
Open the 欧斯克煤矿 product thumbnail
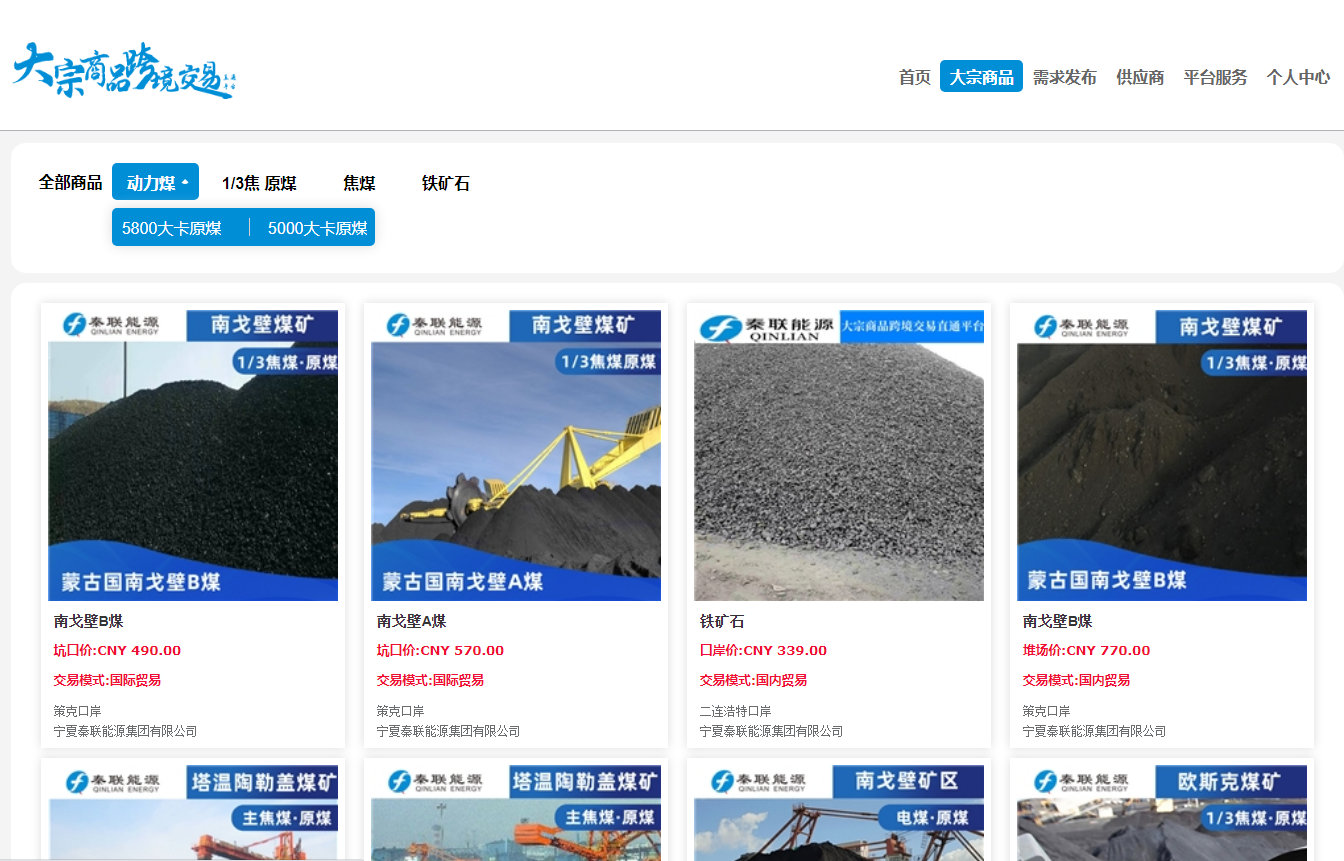[x=1162, y=812]
